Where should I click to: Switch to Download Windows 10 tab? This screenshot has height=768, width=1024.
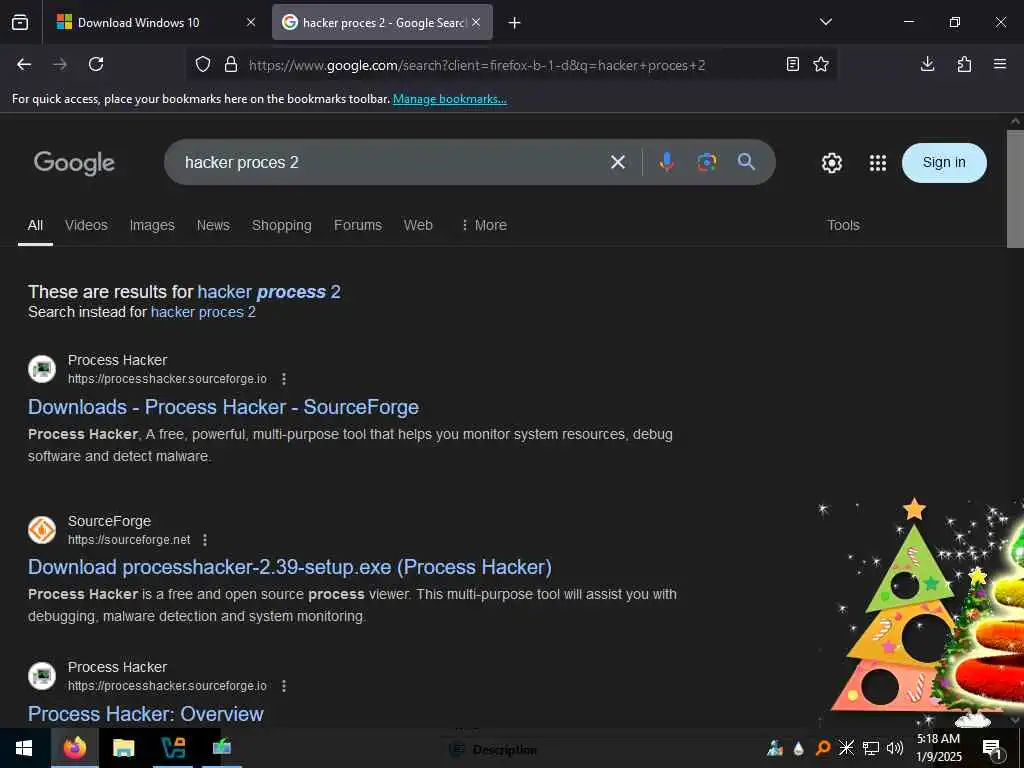coord(155,22)
